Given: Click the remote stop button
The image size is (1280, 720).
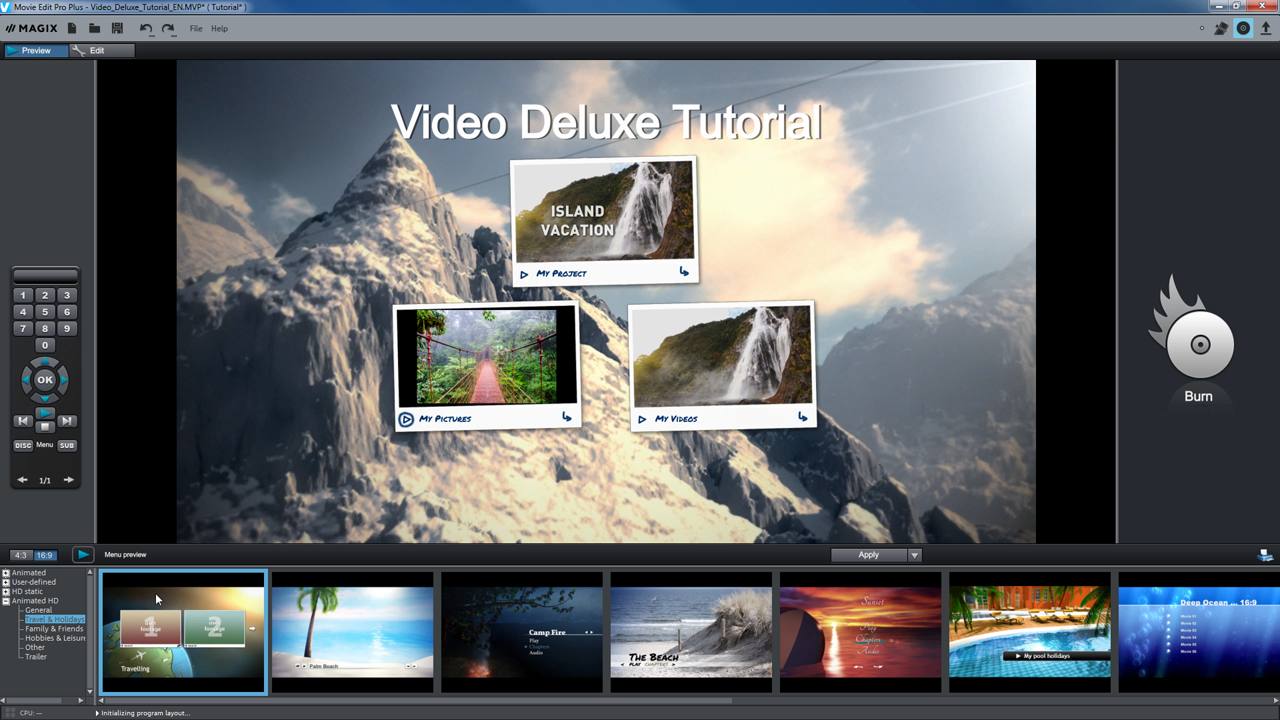Looking at the screenshot, I should 45,427.
